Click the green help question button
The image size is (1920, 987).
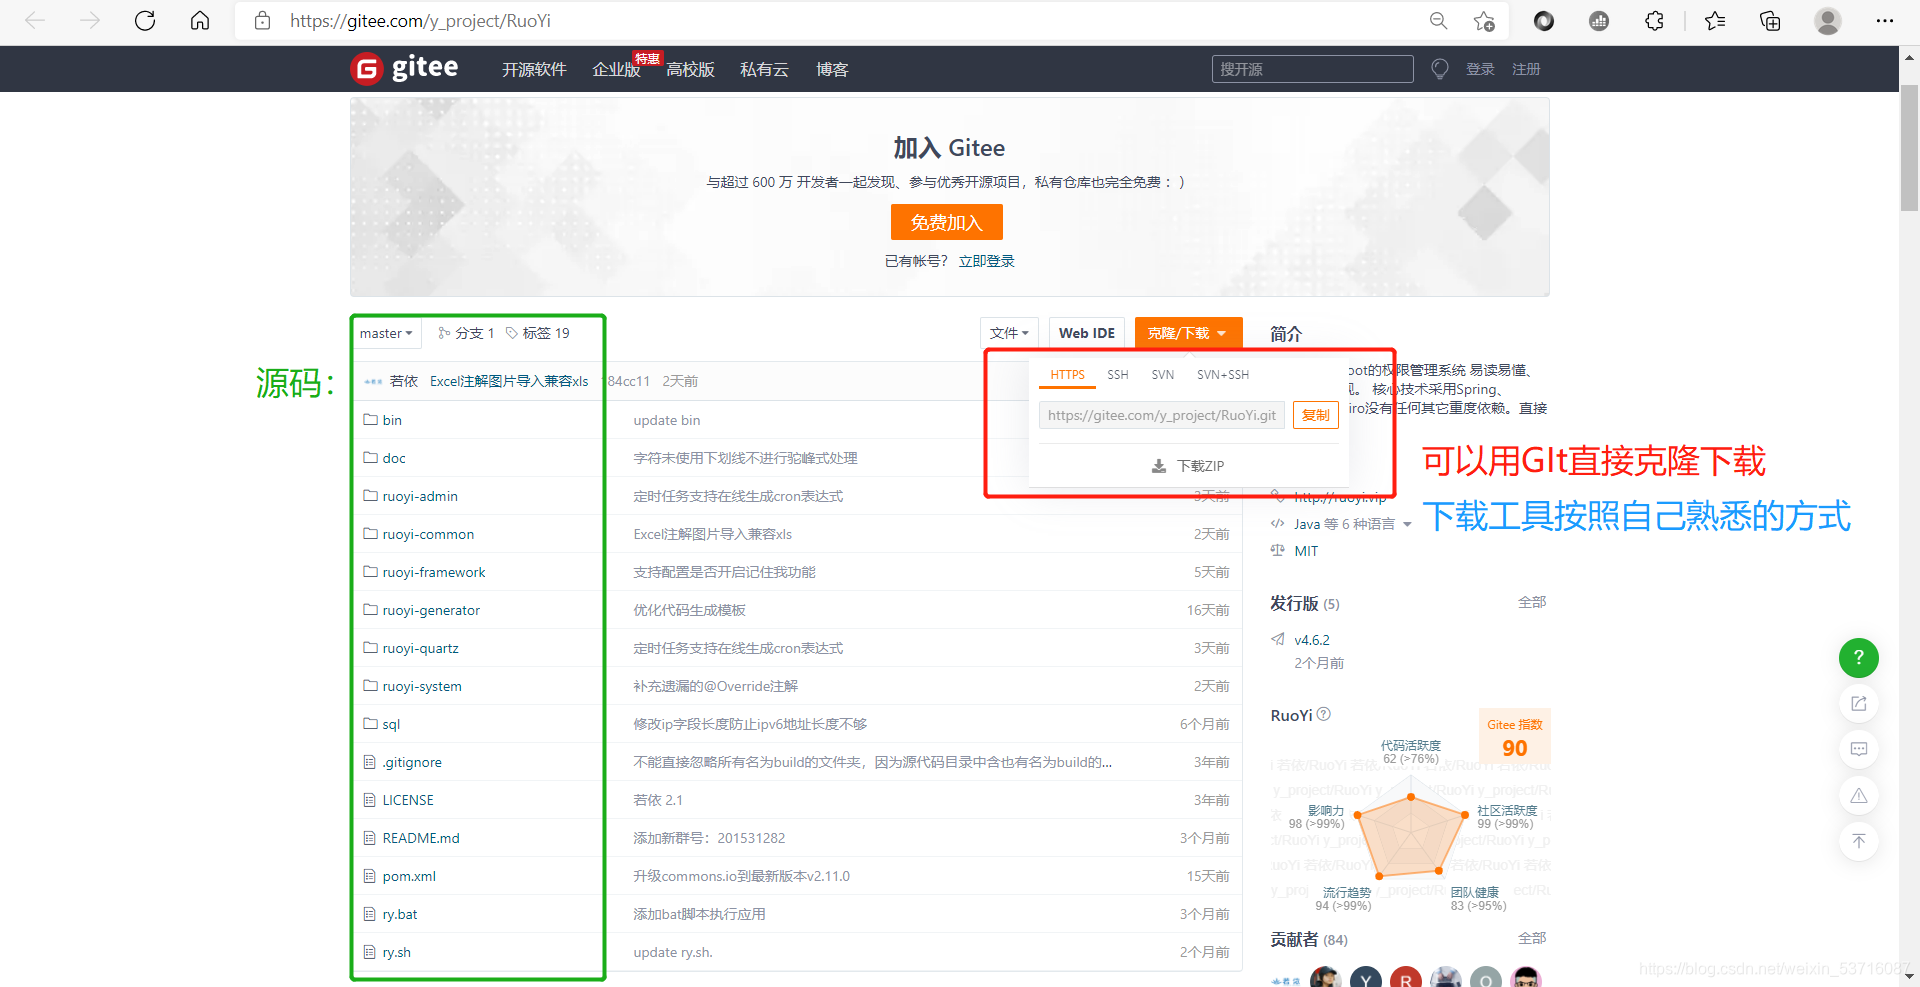[1858, 657]
